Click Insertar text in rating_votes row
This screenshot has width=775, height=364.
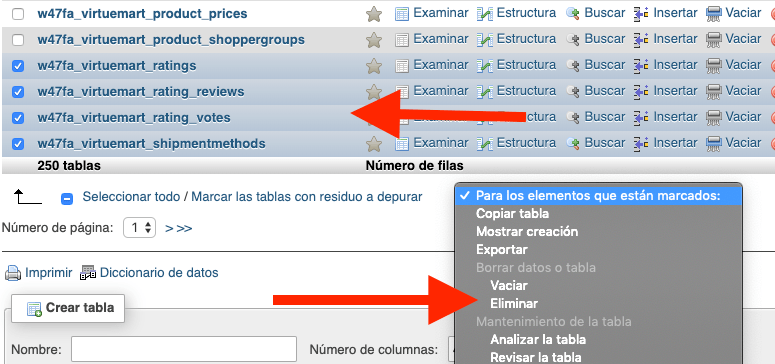pos(676,117)
